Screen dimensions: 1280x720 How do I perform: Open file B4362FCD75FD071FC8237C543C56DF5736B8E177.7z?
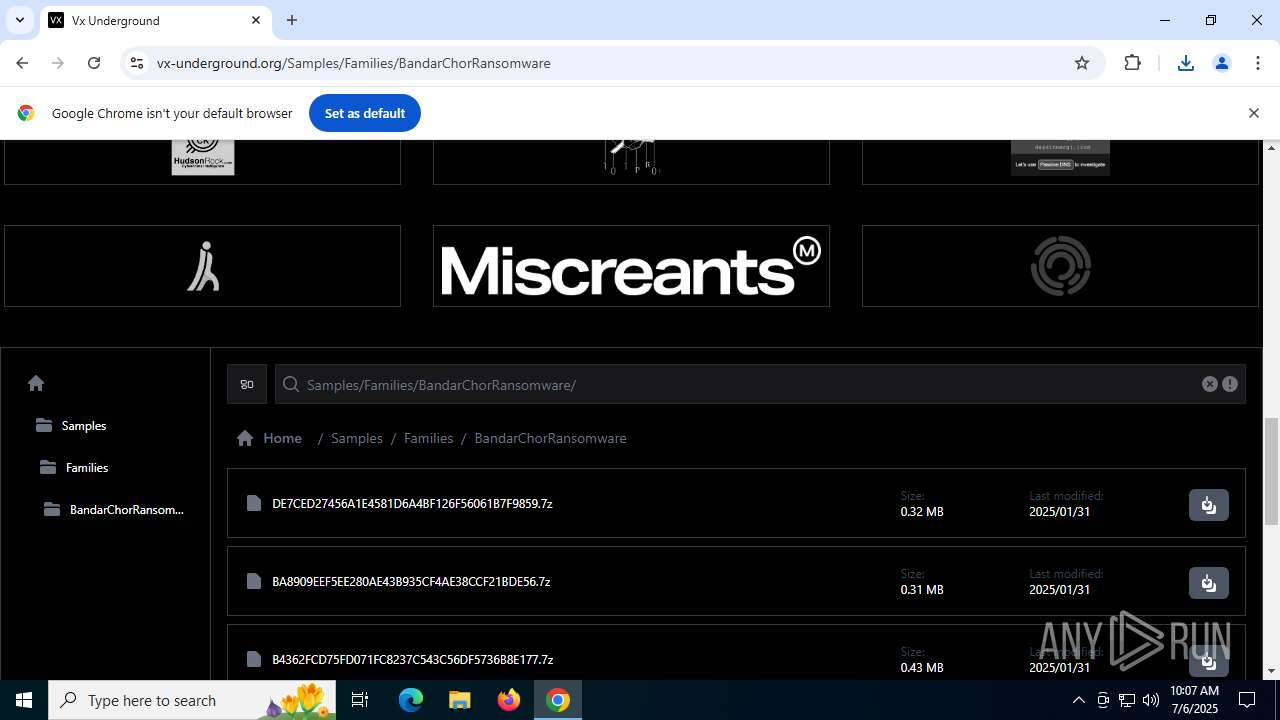[x=412, y=659]
